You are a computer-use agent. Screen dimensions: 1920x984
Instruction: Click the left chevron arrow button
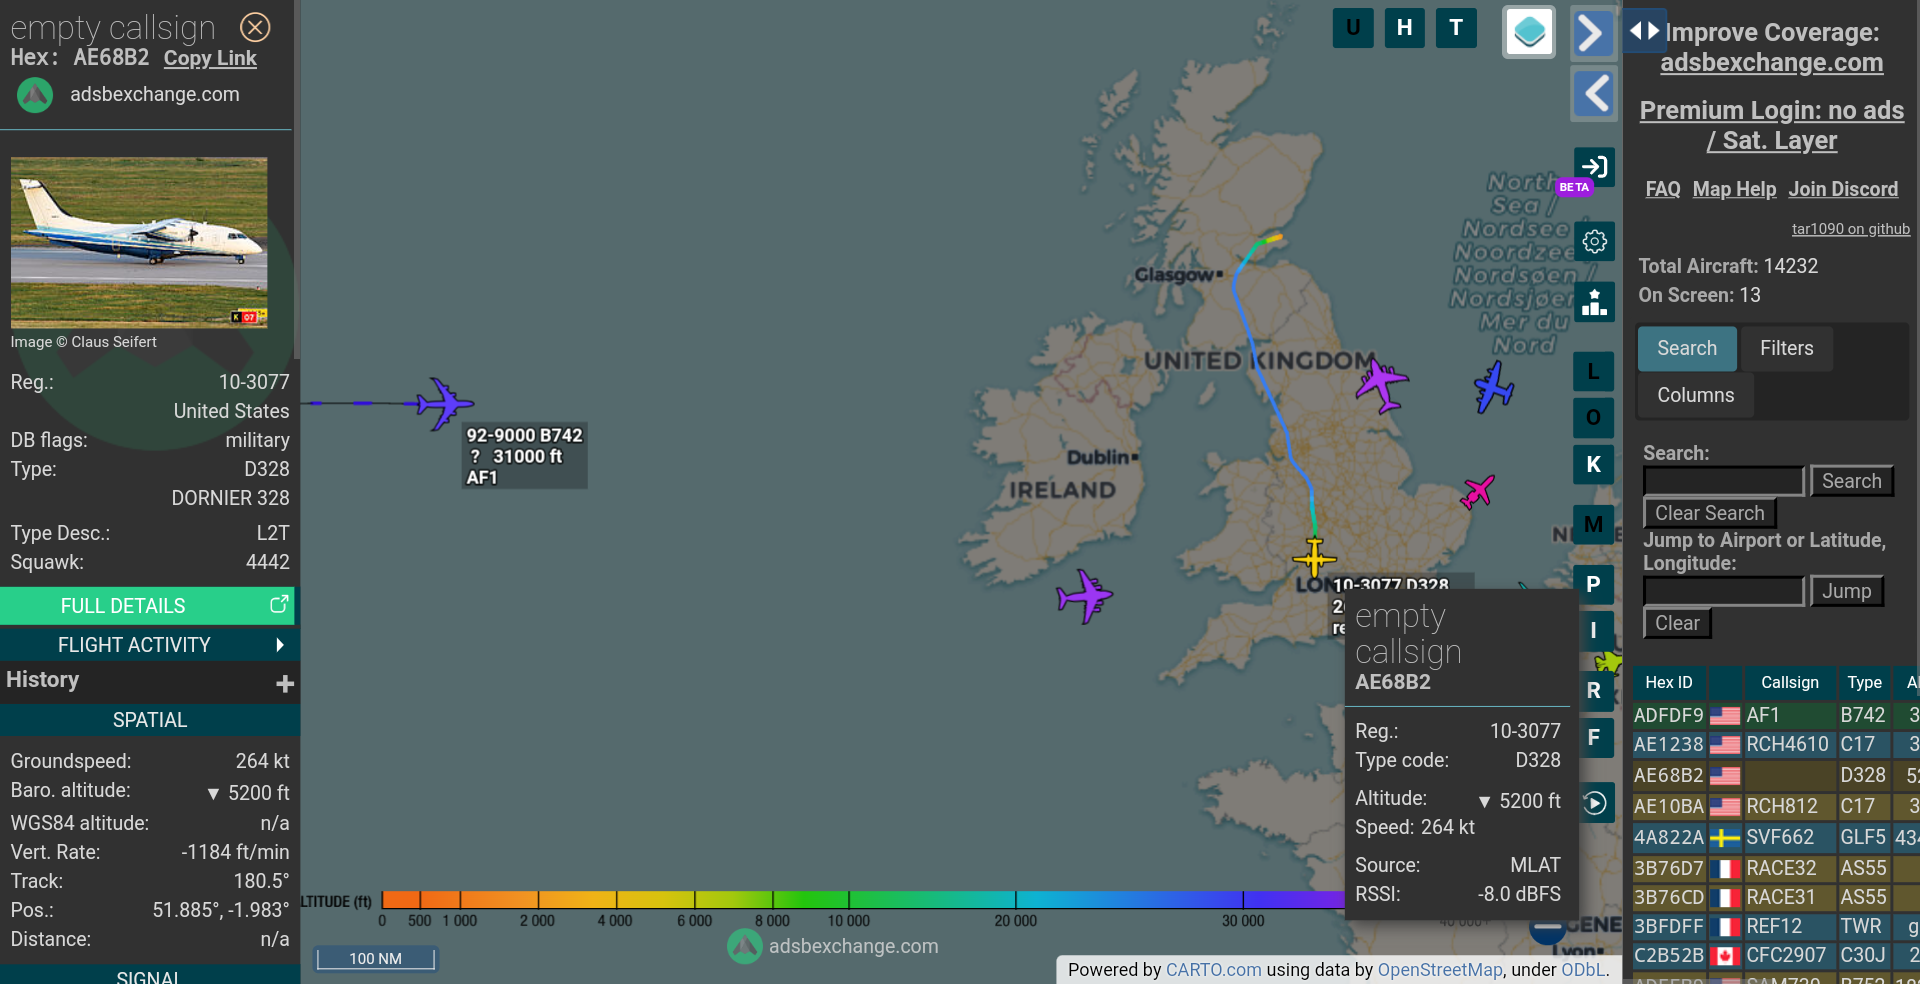point(1594,95)
